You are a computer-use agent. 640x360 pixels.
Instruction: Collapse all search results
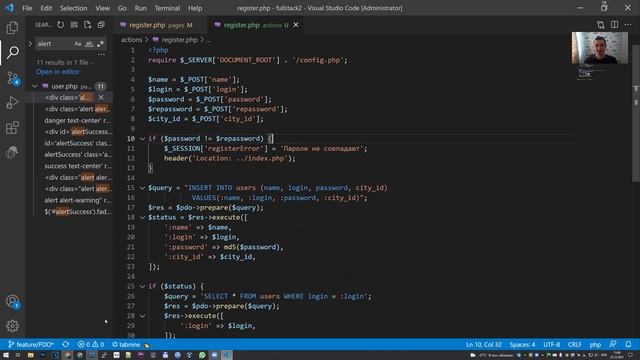click(x=101, y=25)
